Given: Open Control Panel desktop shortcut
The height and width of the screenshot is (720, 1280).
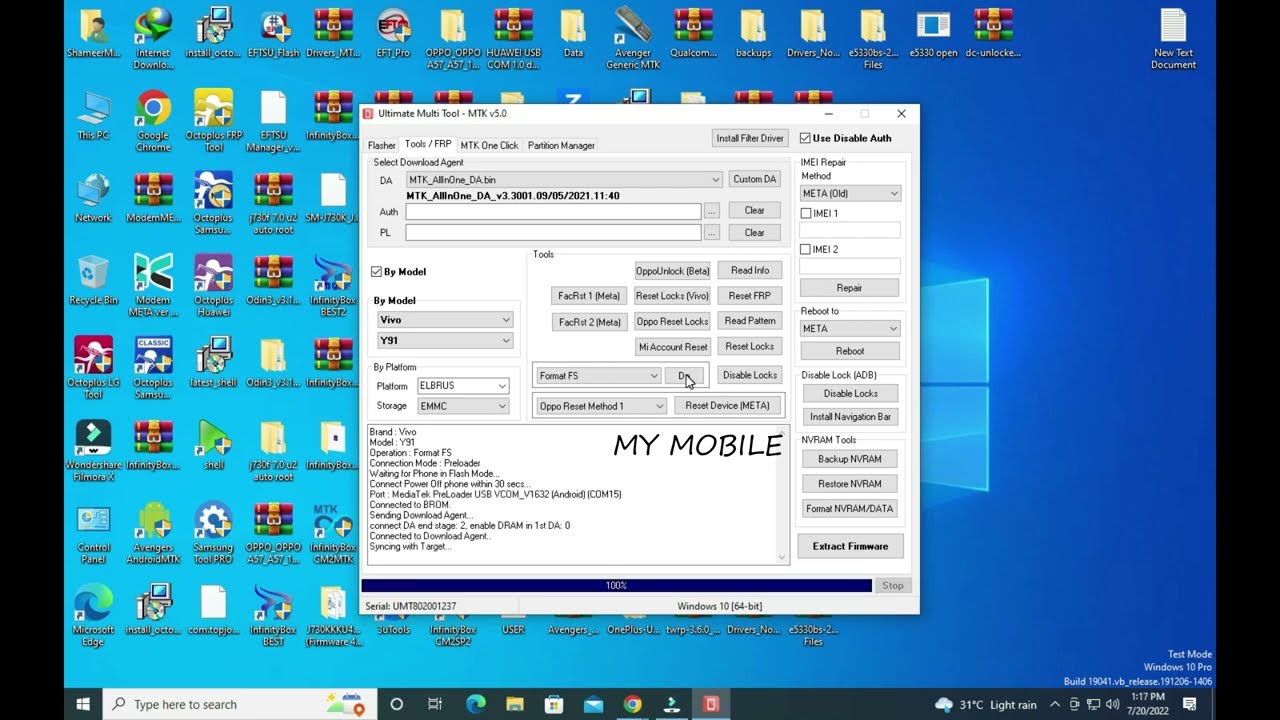Looking at the screenshot, I should (93, 534).
